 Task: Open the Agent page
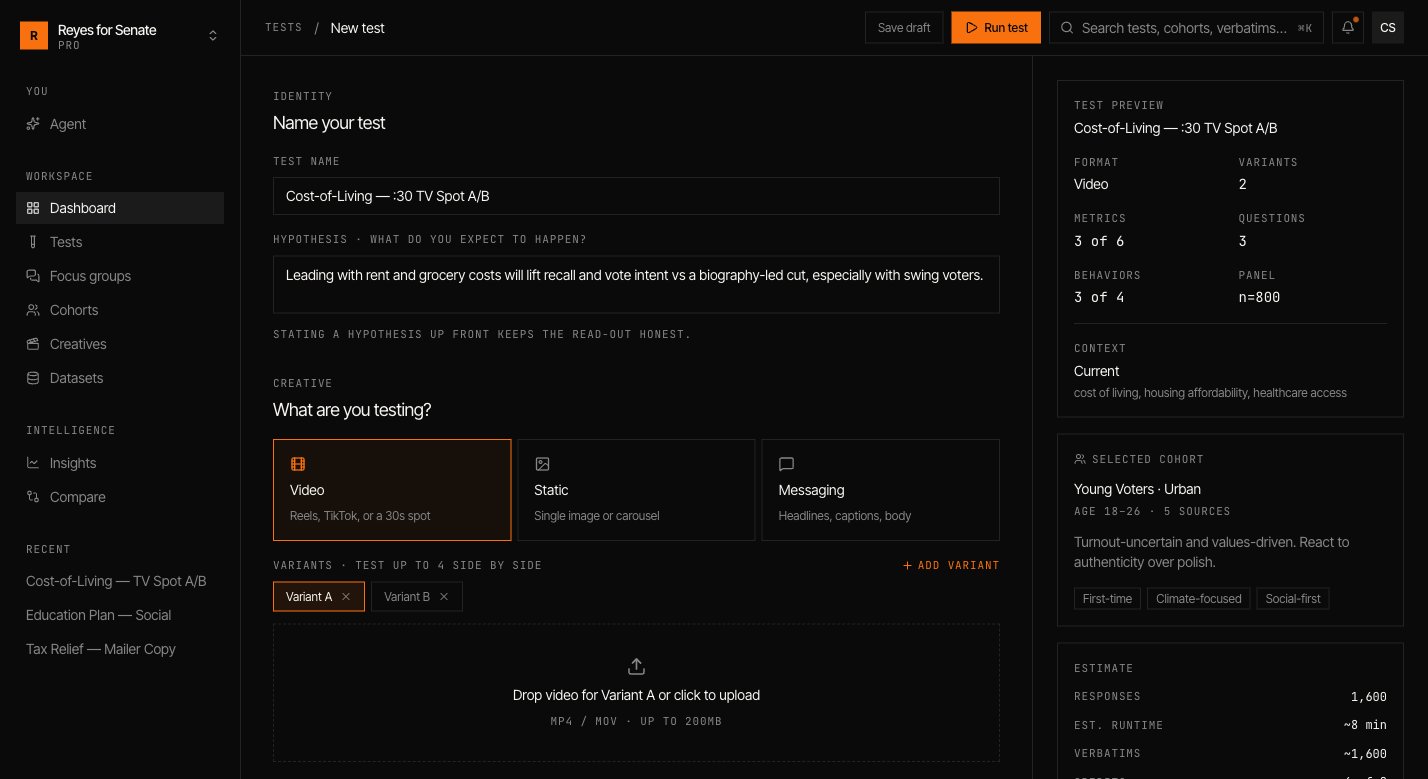click(120, 124)
